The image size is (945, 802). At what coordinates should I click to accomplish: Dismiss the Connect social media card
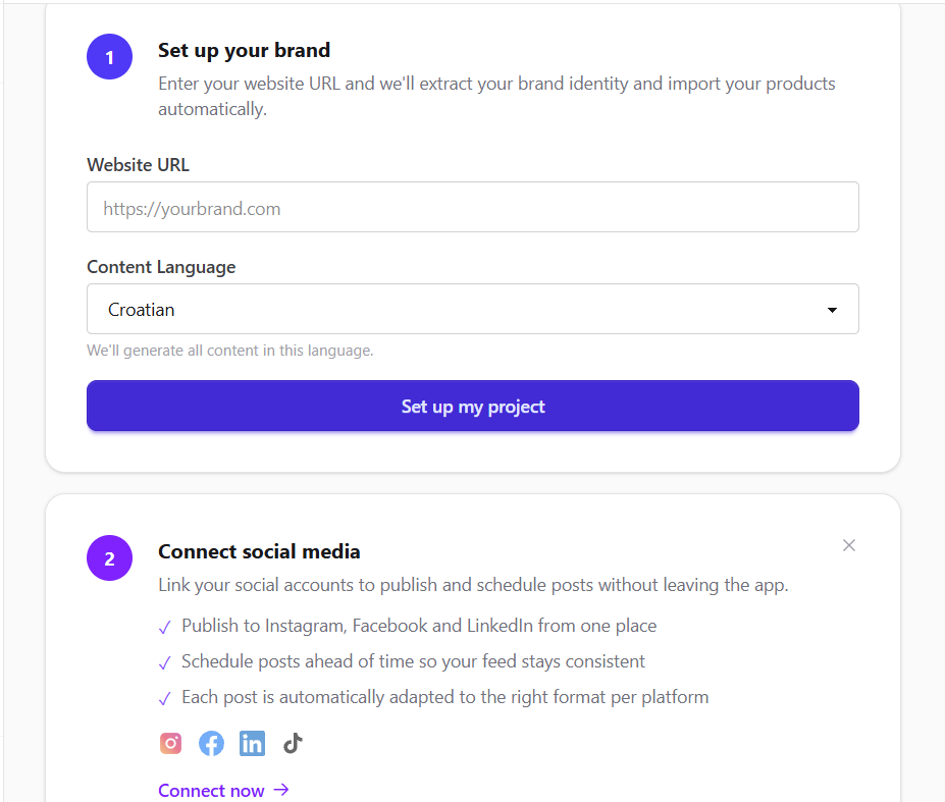point(849,545)
